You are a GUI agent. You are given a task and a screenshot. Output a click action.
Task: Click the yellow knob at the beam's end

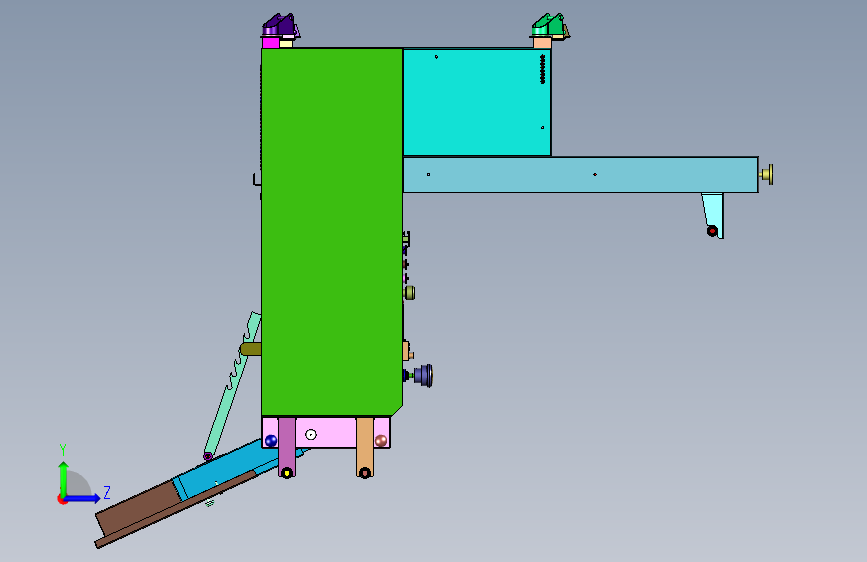[767, 174]
